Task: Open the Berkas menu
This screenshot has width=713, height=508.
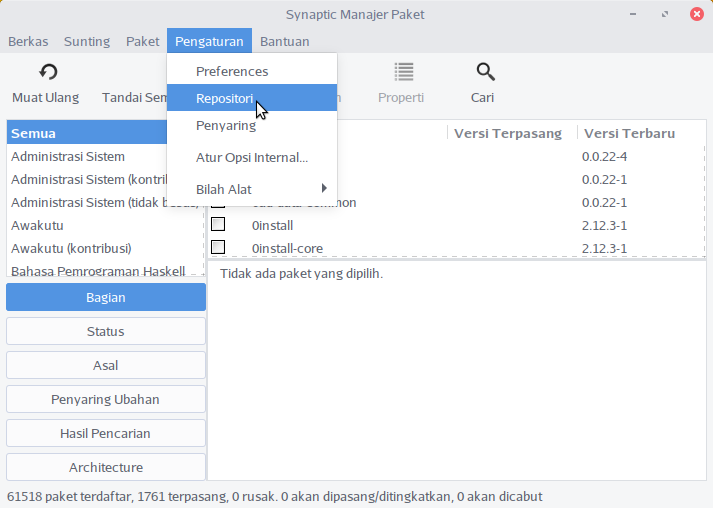Action: [28, 42]
